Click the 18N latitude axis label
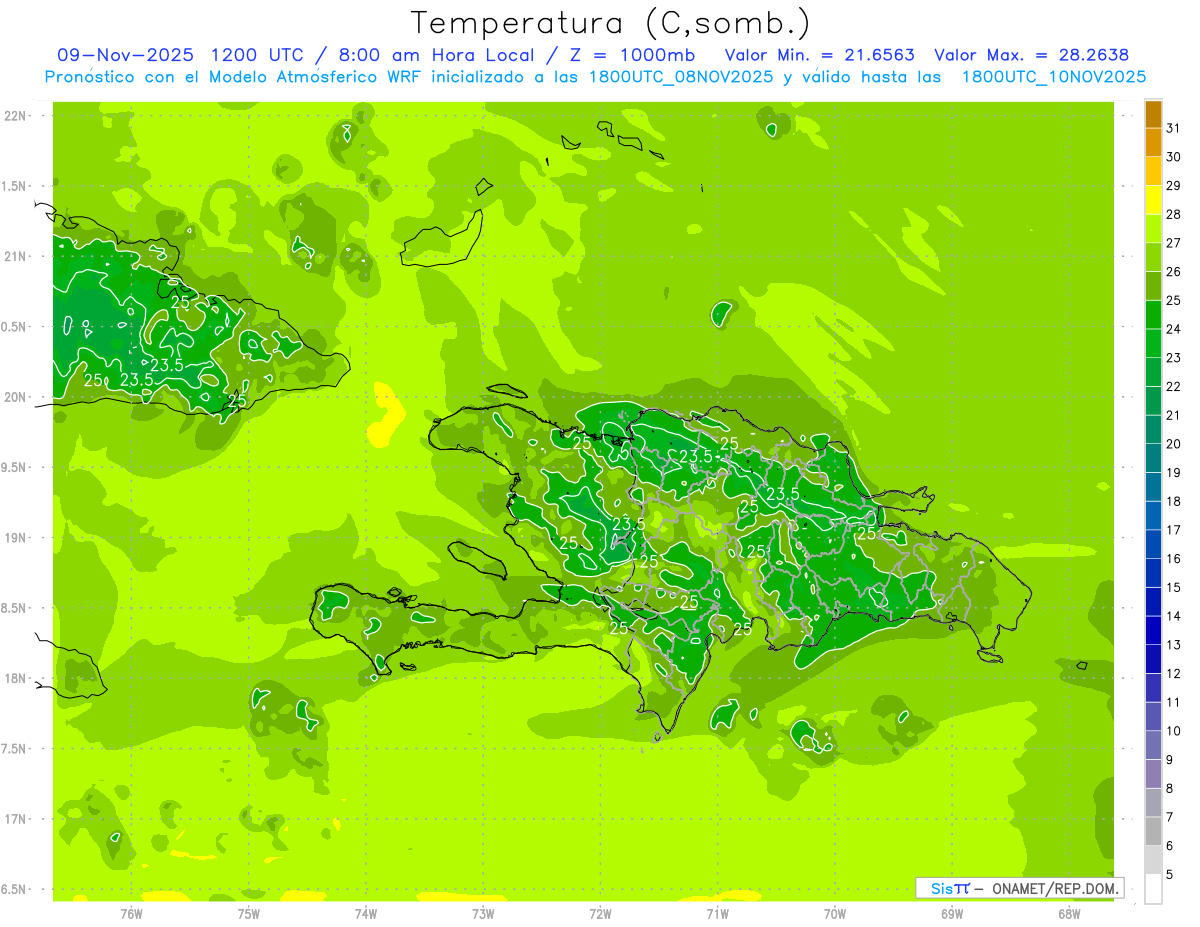 pos(16,678)
